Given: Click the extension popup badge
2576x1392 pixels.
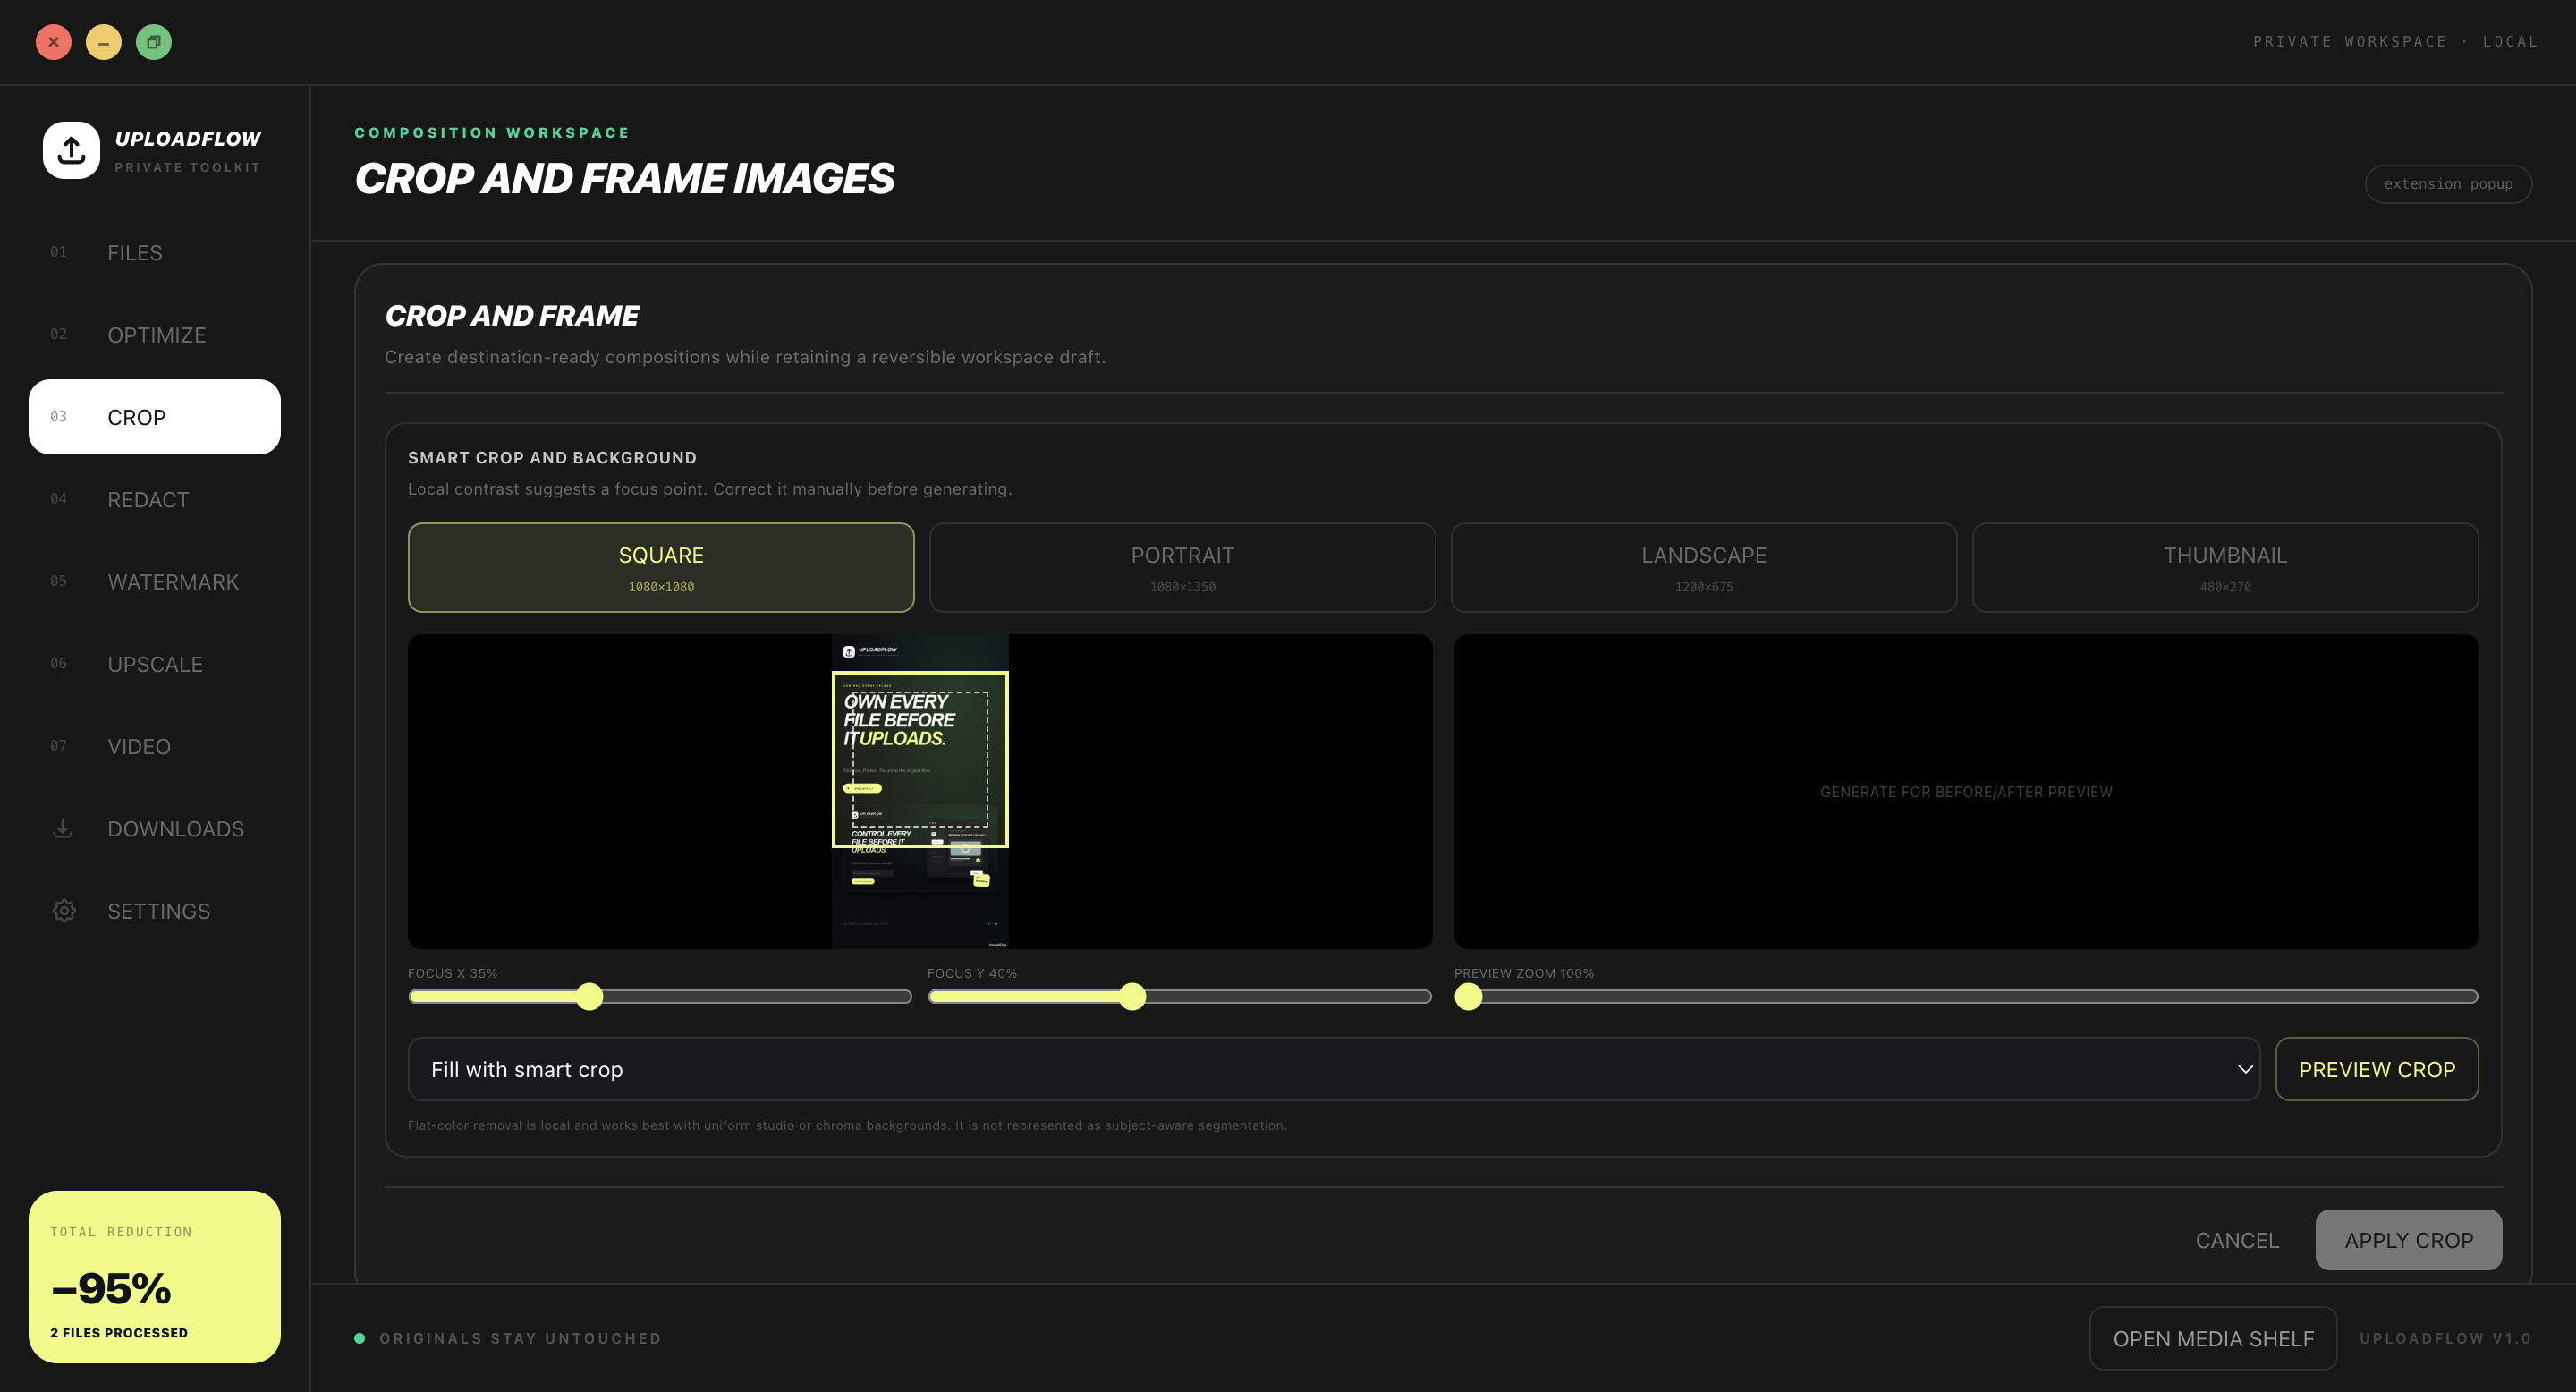Looking at the screenshot, I should (2448, 184).
